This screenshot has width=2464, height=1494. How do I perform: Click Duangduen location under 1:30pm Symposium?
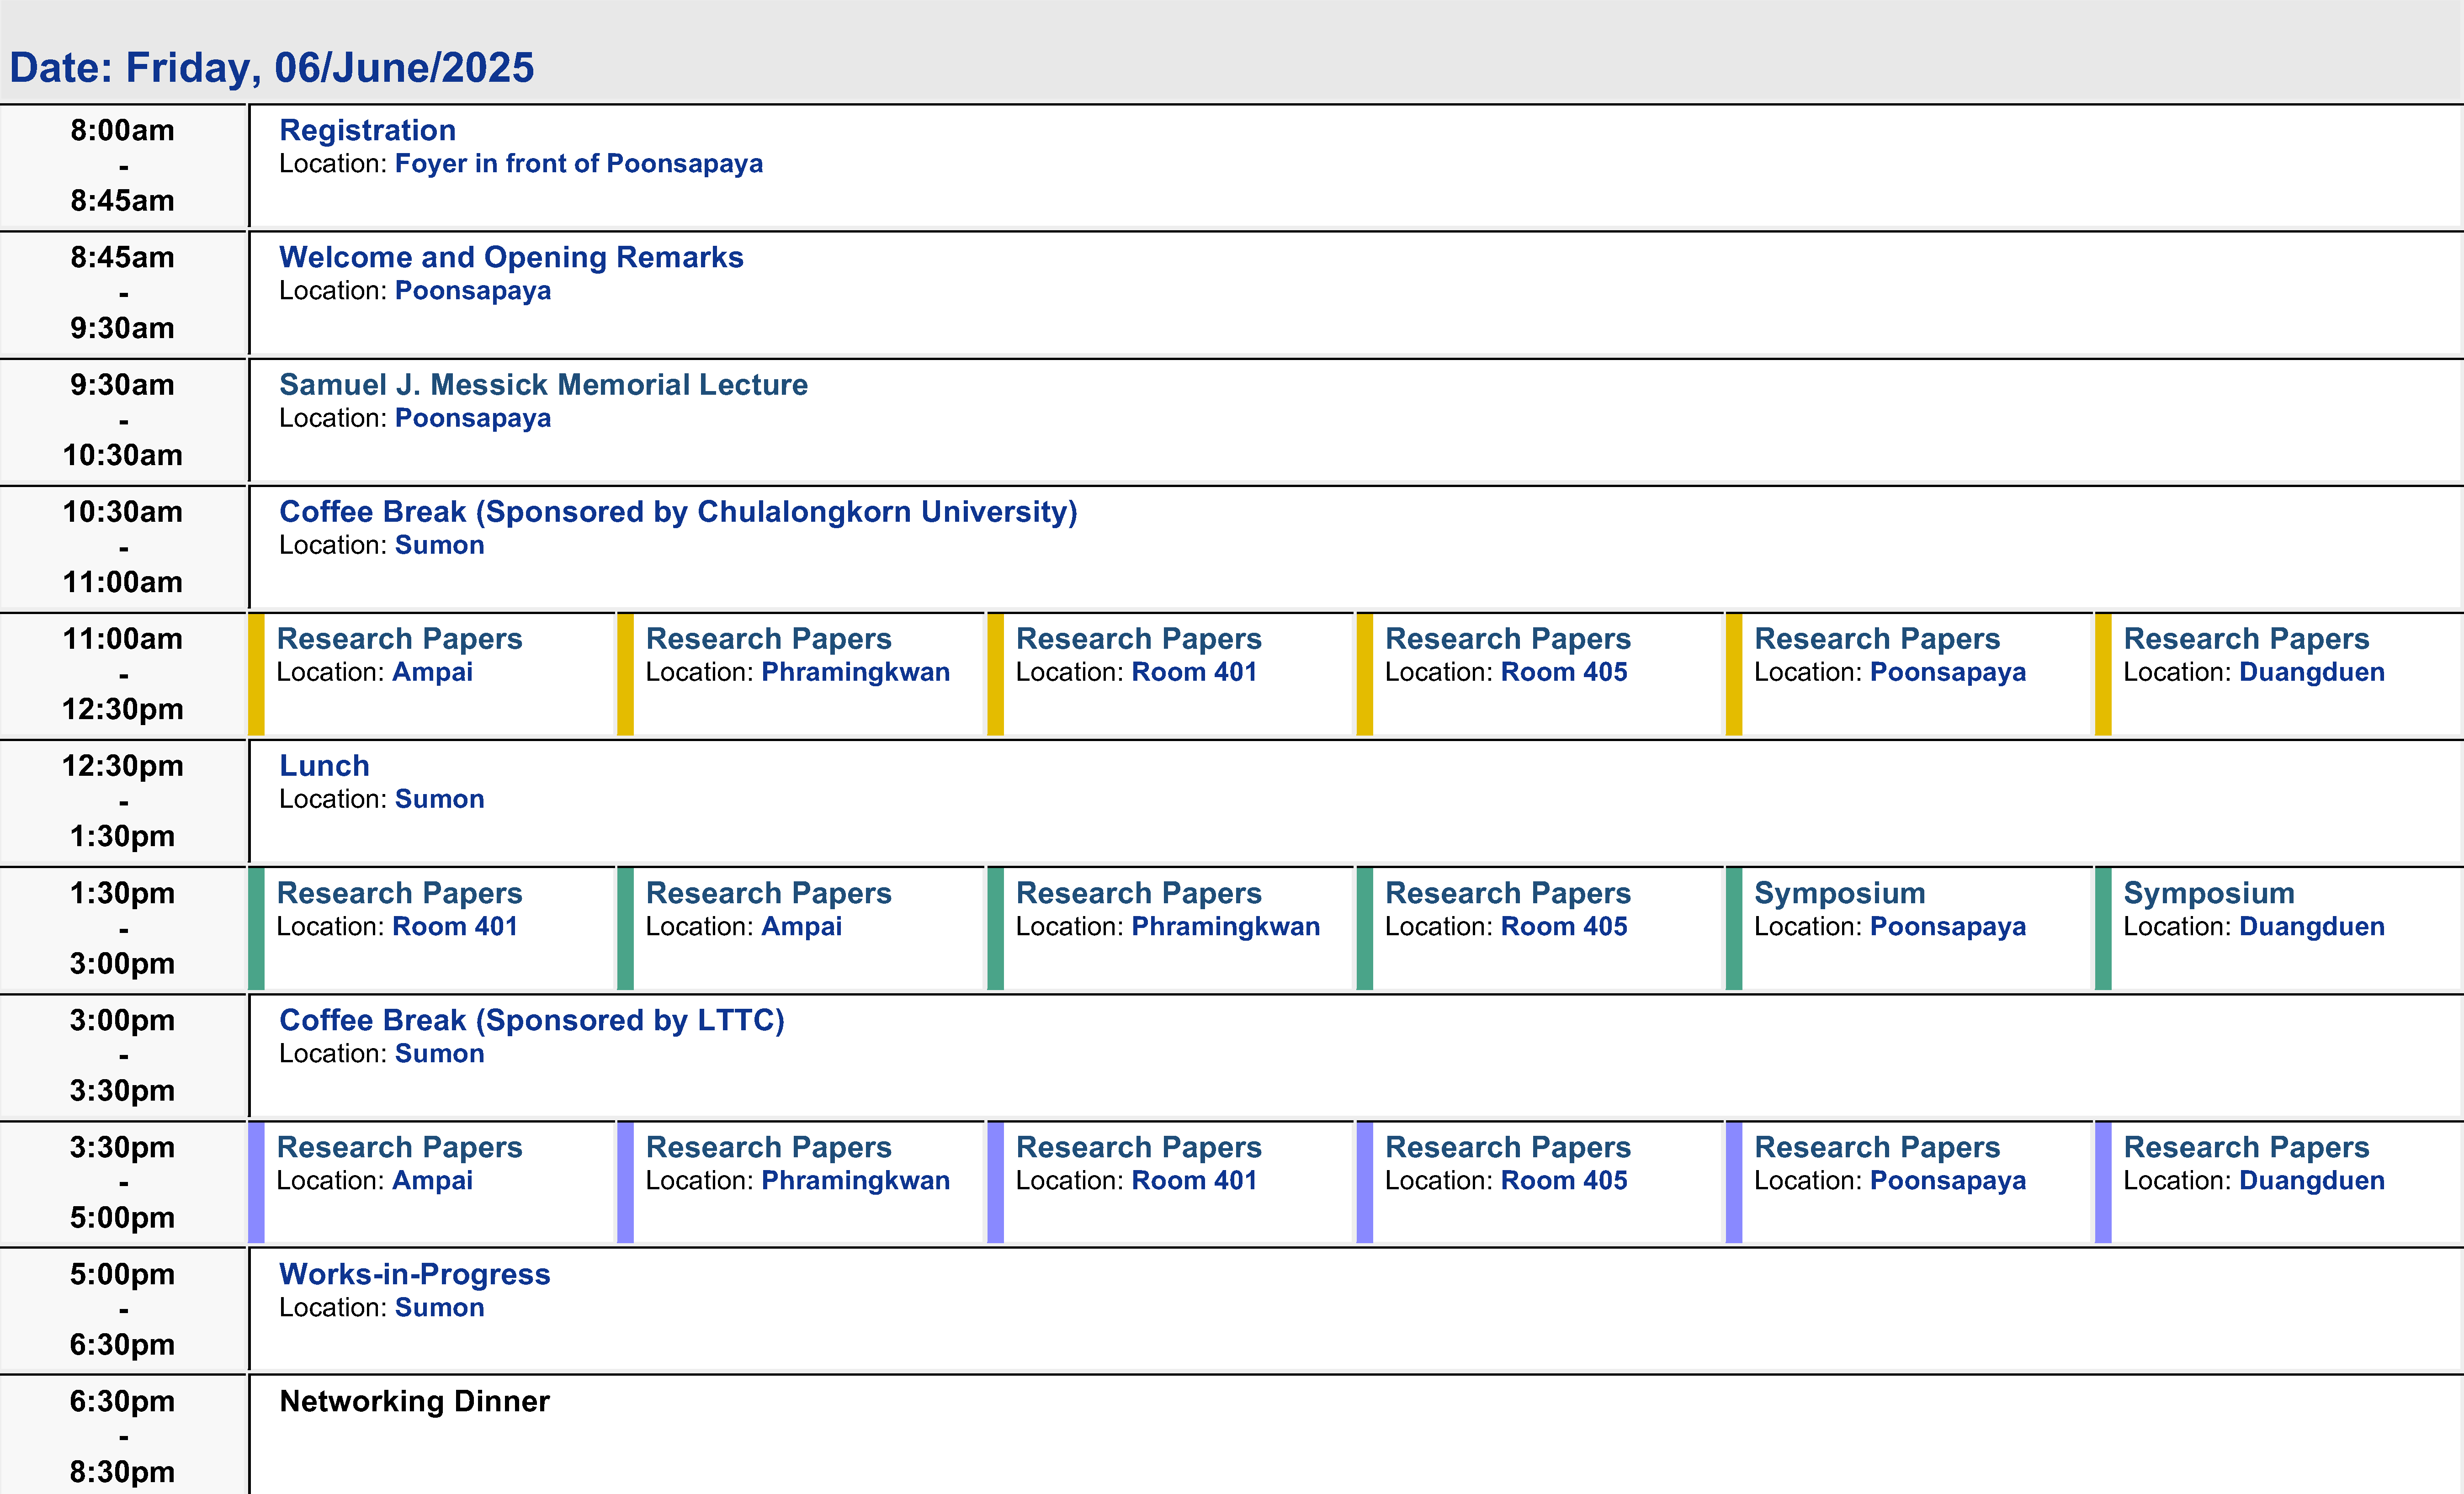(2312, 926)
